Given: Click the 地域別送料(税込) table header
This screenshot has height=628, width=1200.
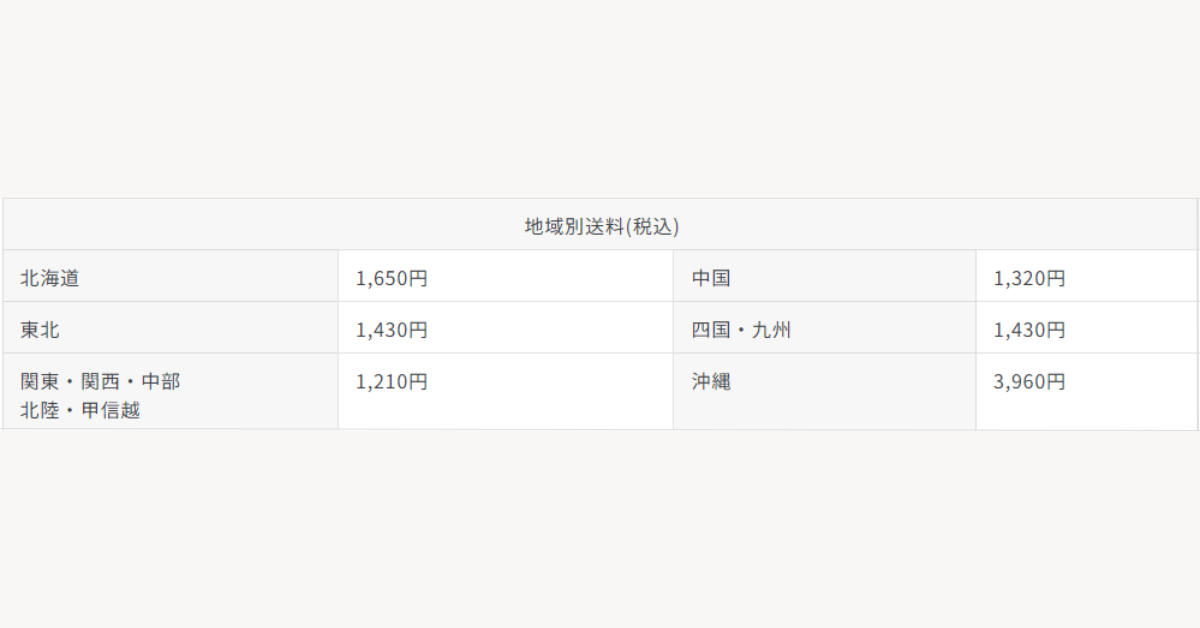Looking at the screenshot, I should point(600,225).
